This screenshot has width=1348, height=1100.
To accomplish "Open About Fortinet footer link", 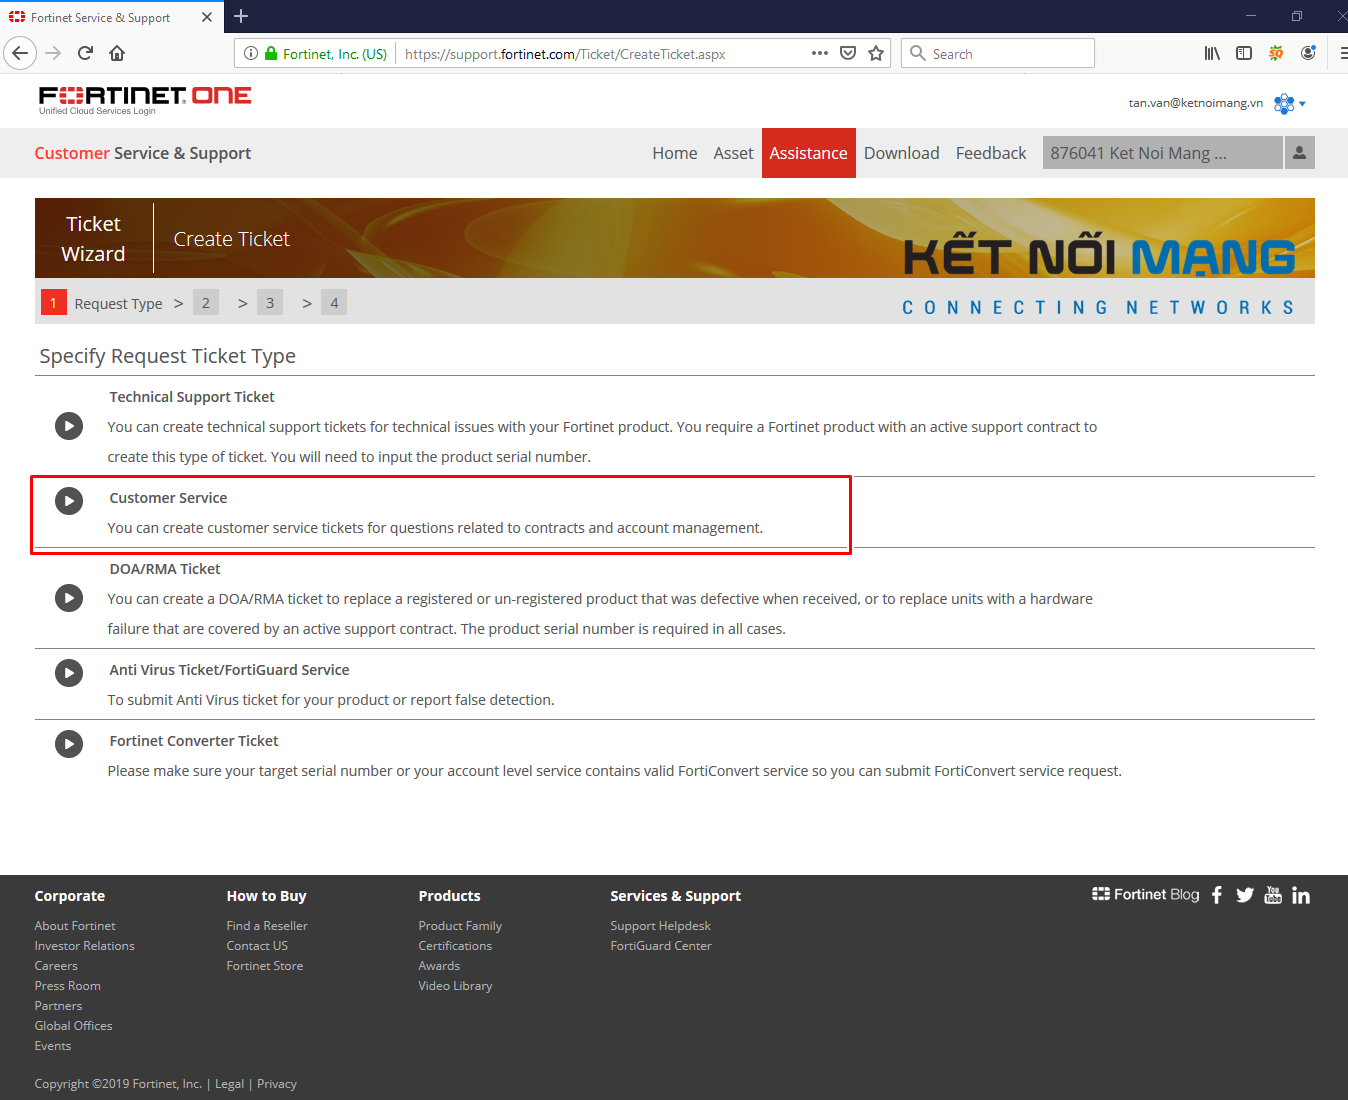I will pyautogui.click(x=75, y=926).
